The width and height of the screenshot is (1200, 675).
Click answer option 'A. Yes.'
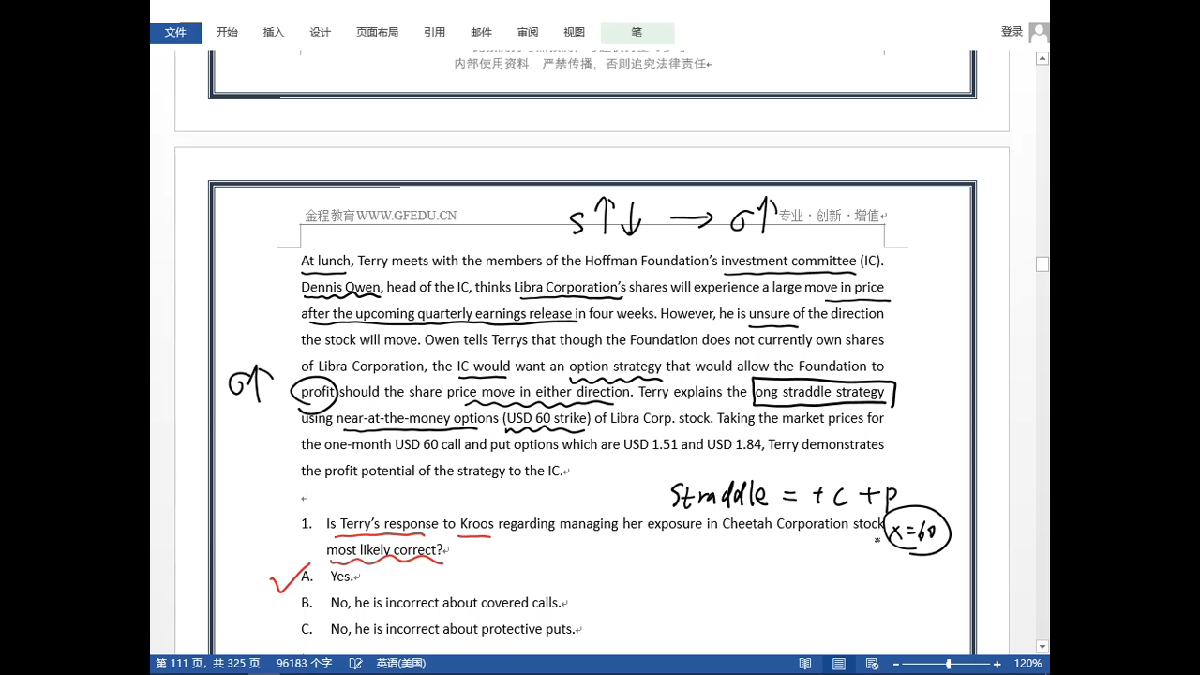[331, 576]
